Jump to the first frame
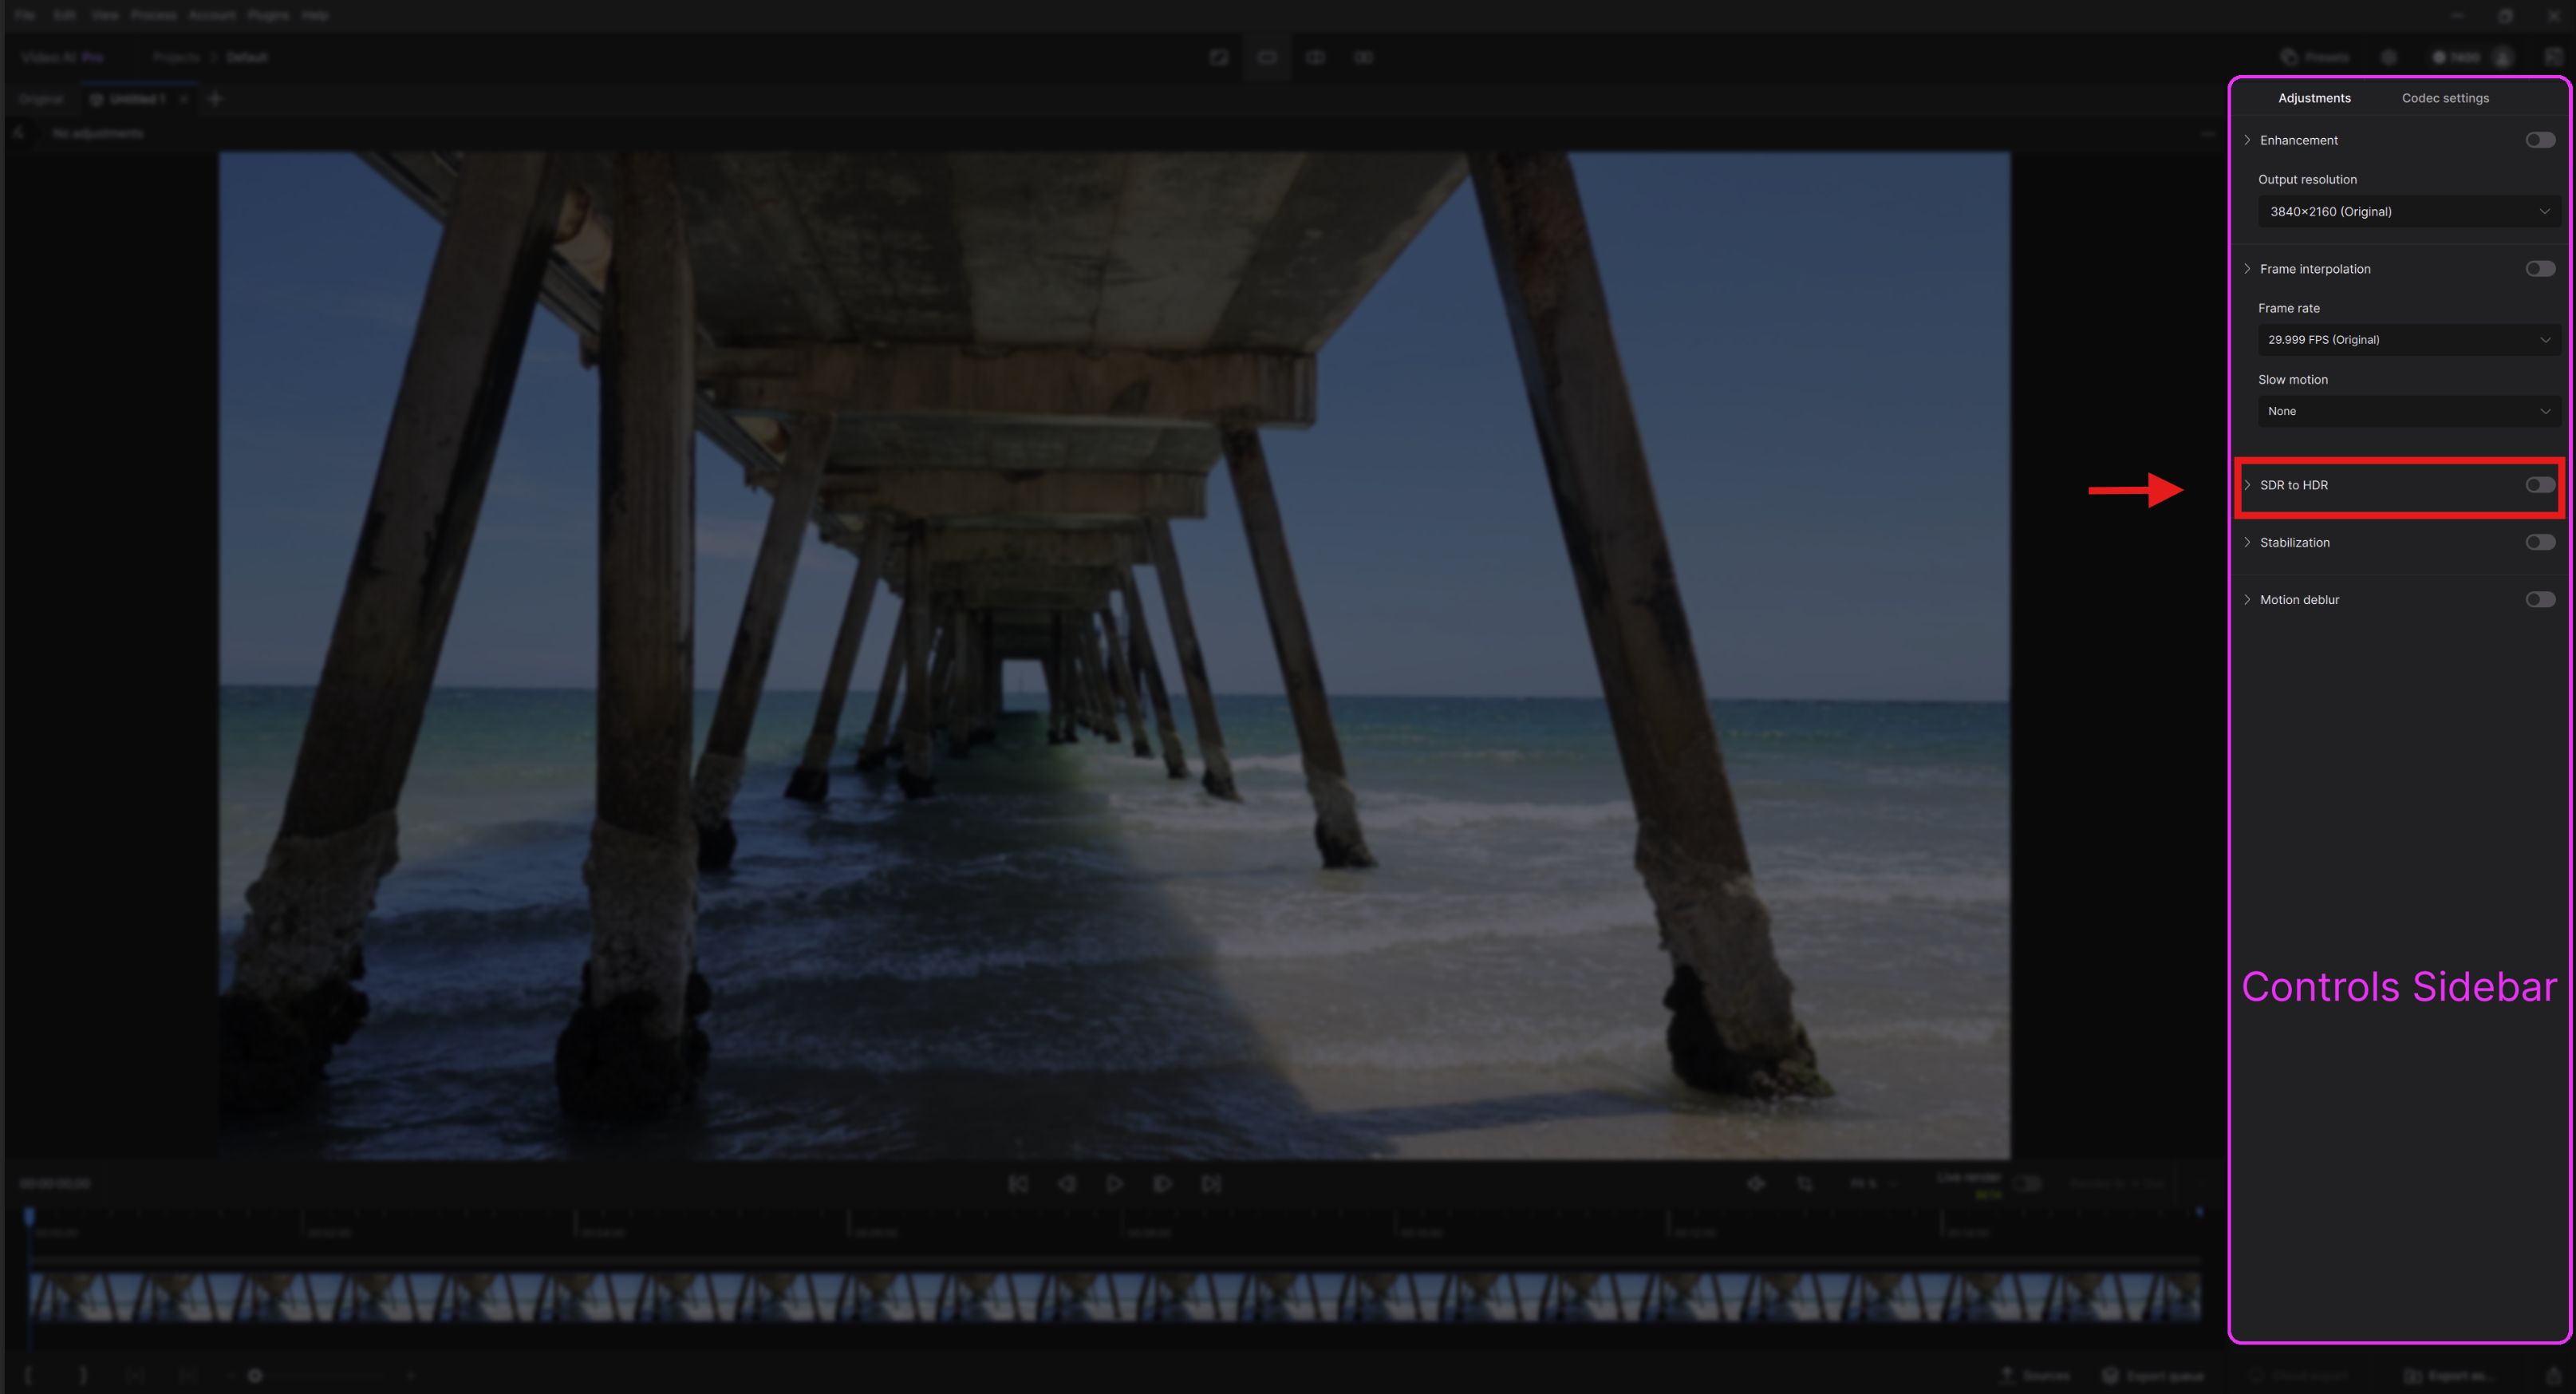The height and width of the screenshot is (1394, 2576). click(1018, 1184)
